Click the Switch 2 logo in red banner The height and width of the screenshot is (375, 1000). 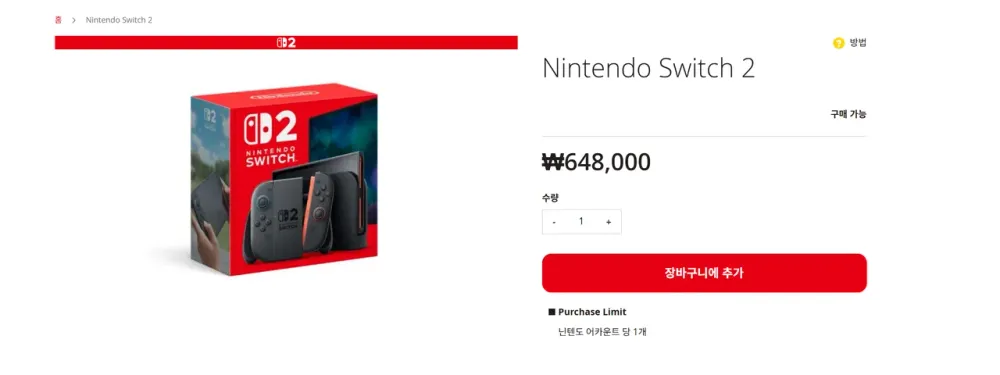point(286,43)
